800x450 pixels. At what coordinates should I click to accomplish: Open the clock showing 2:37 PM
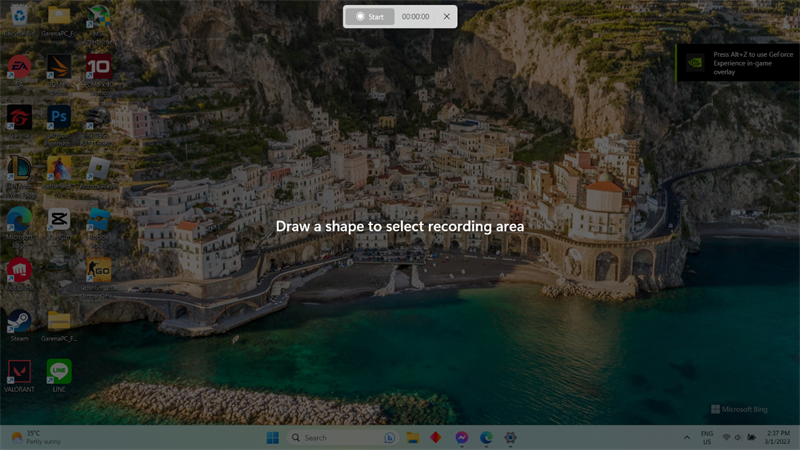(777, 438)
